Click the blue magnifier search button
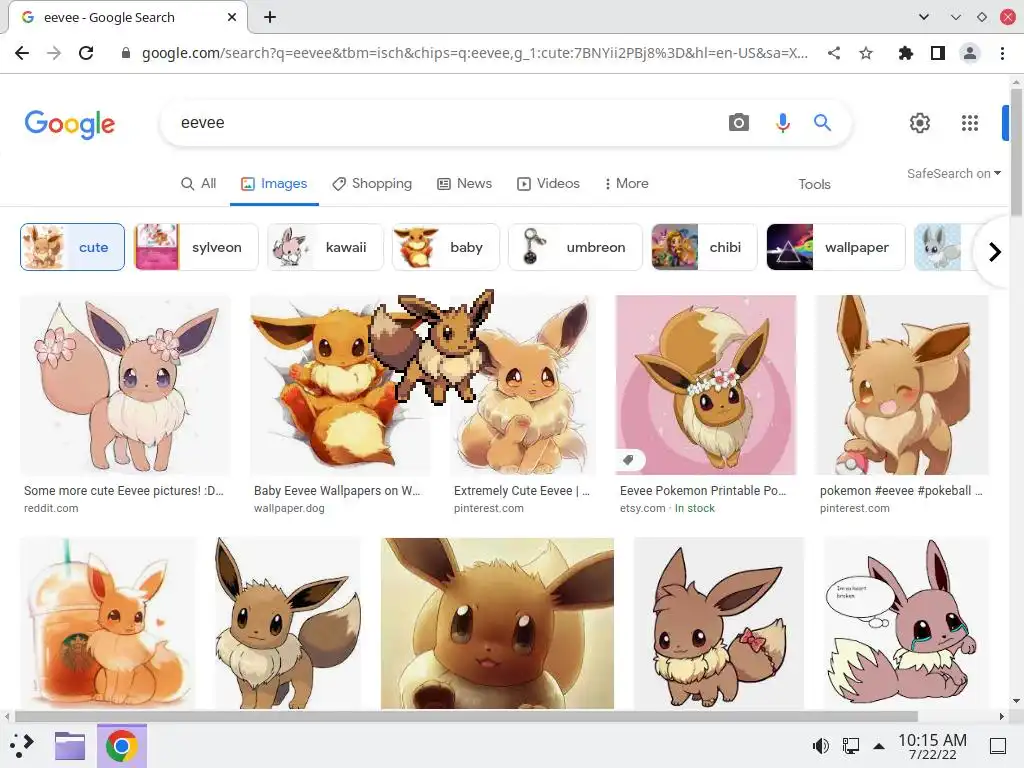 coord(822,123)
